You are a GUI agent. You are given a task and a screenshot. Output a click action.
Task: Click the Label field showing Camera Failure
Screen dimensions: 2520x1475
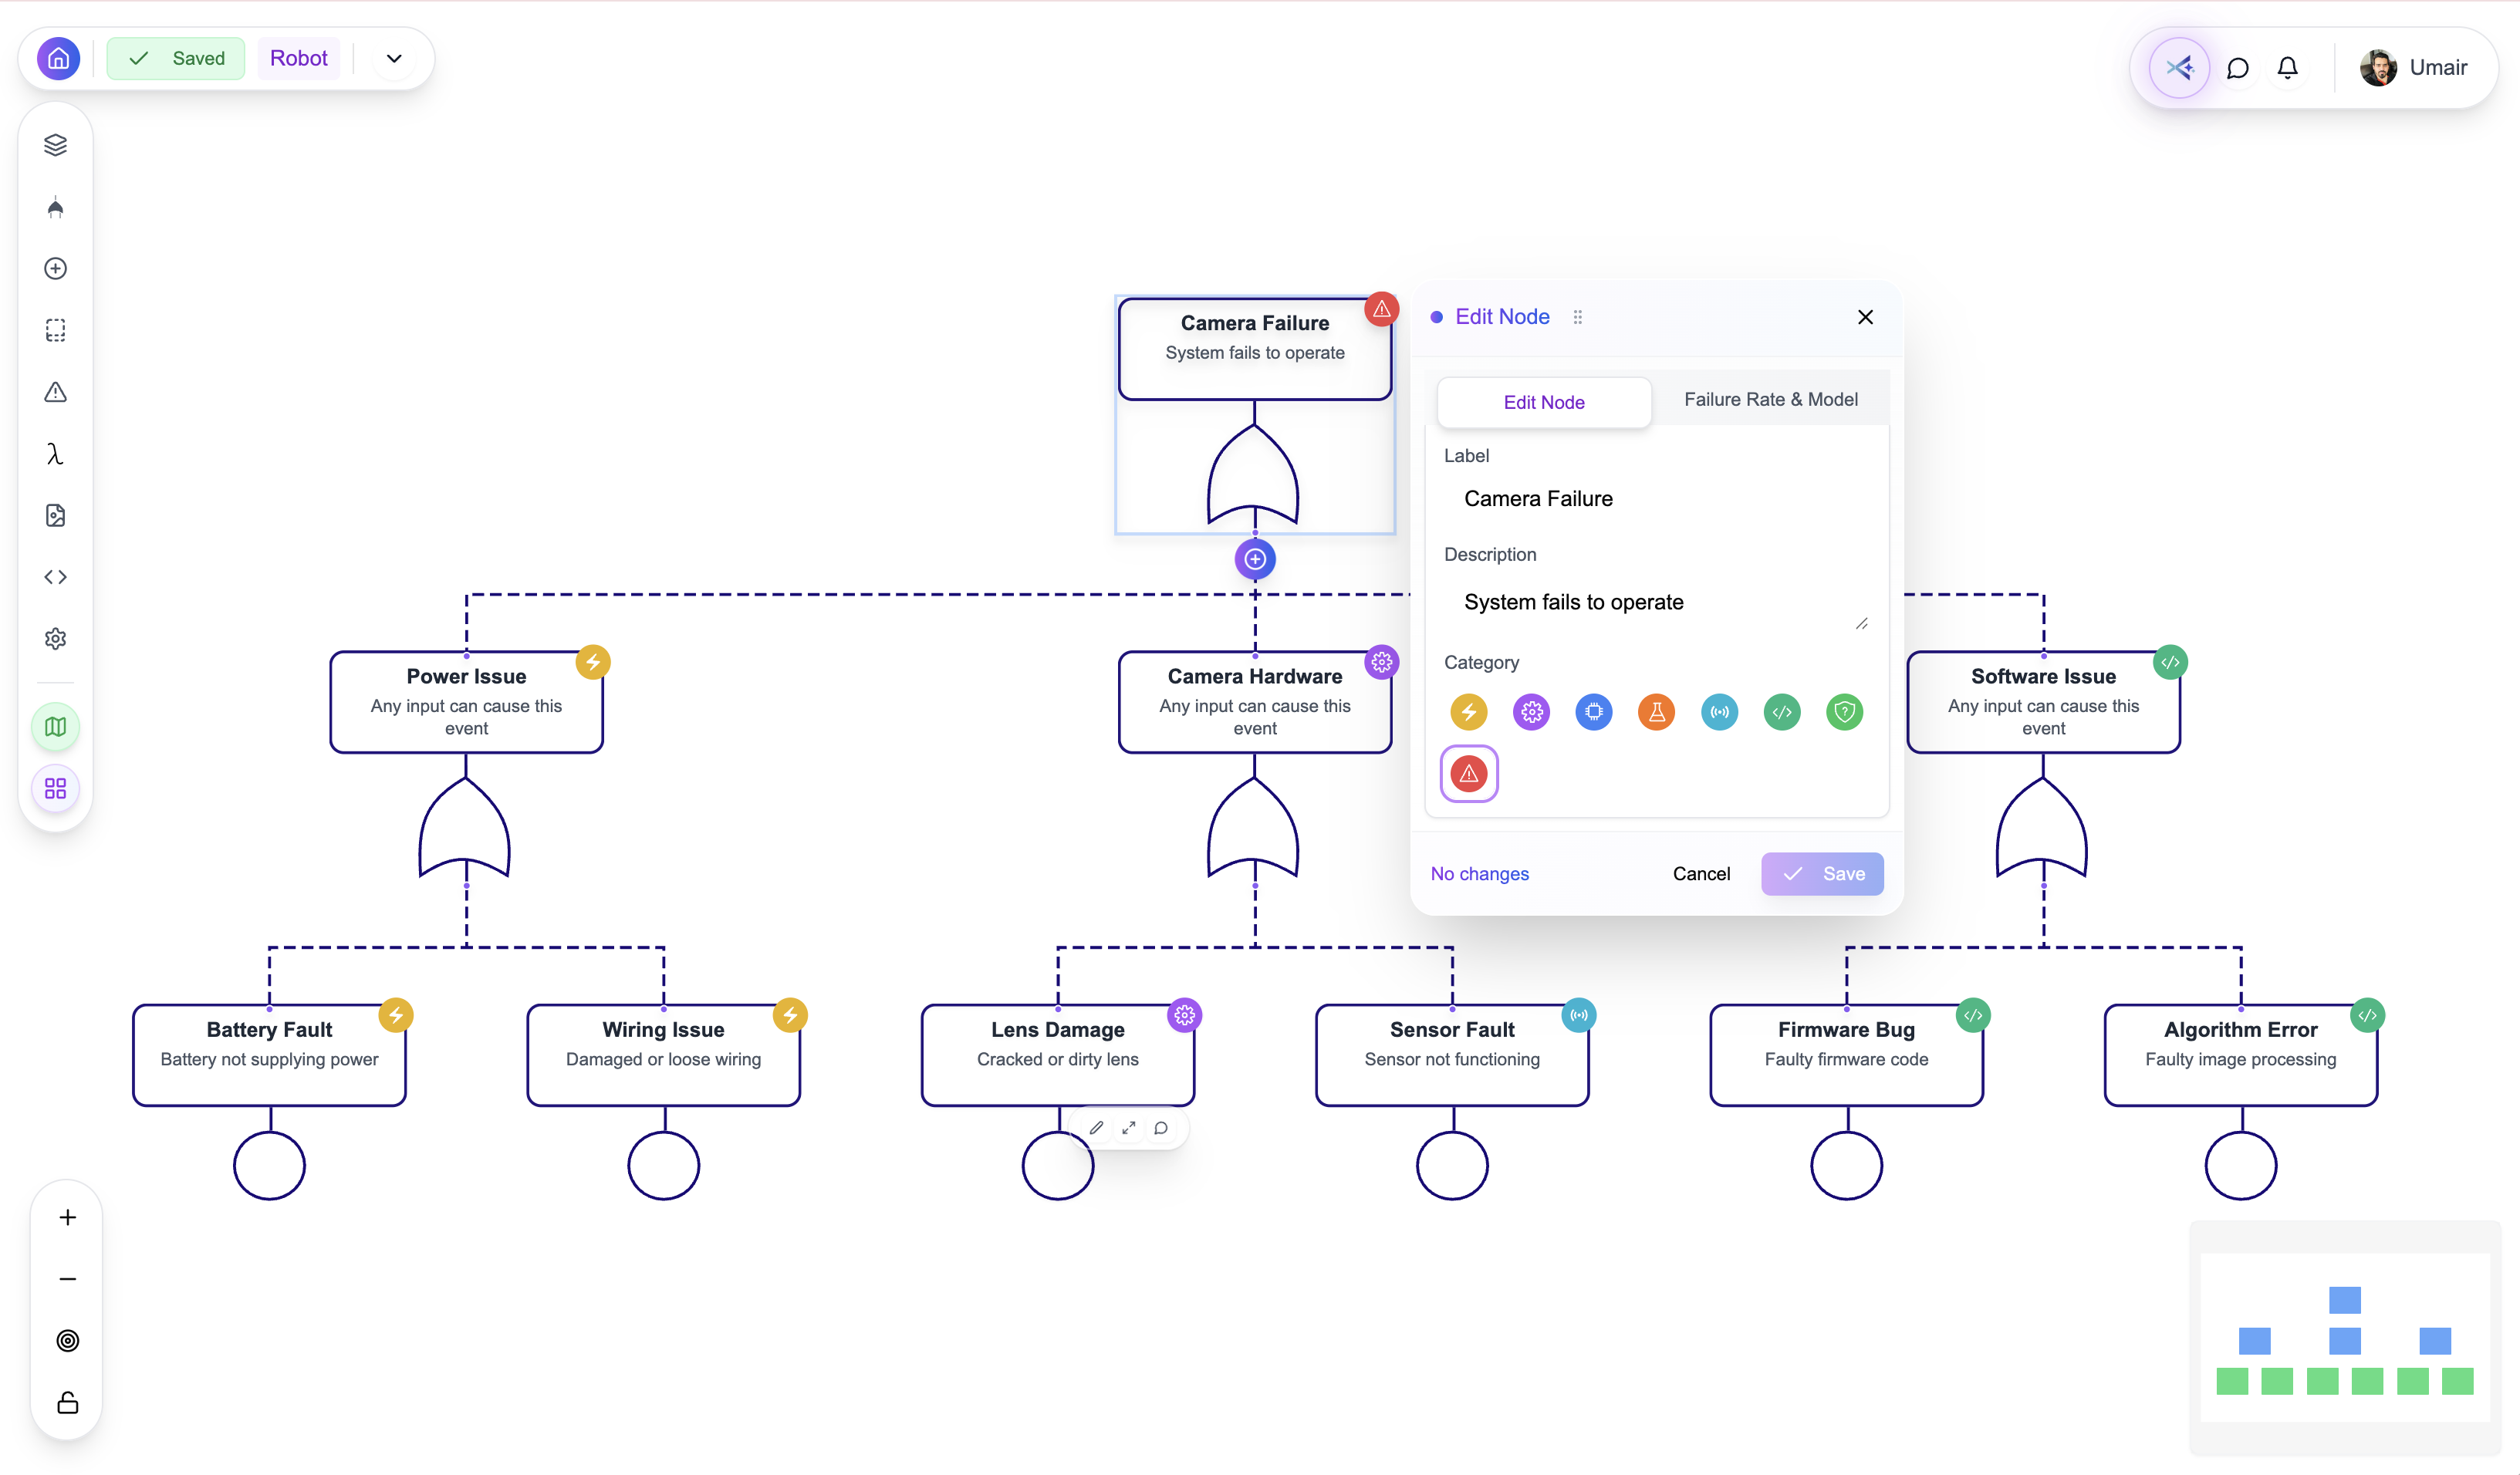[1655, 498]
